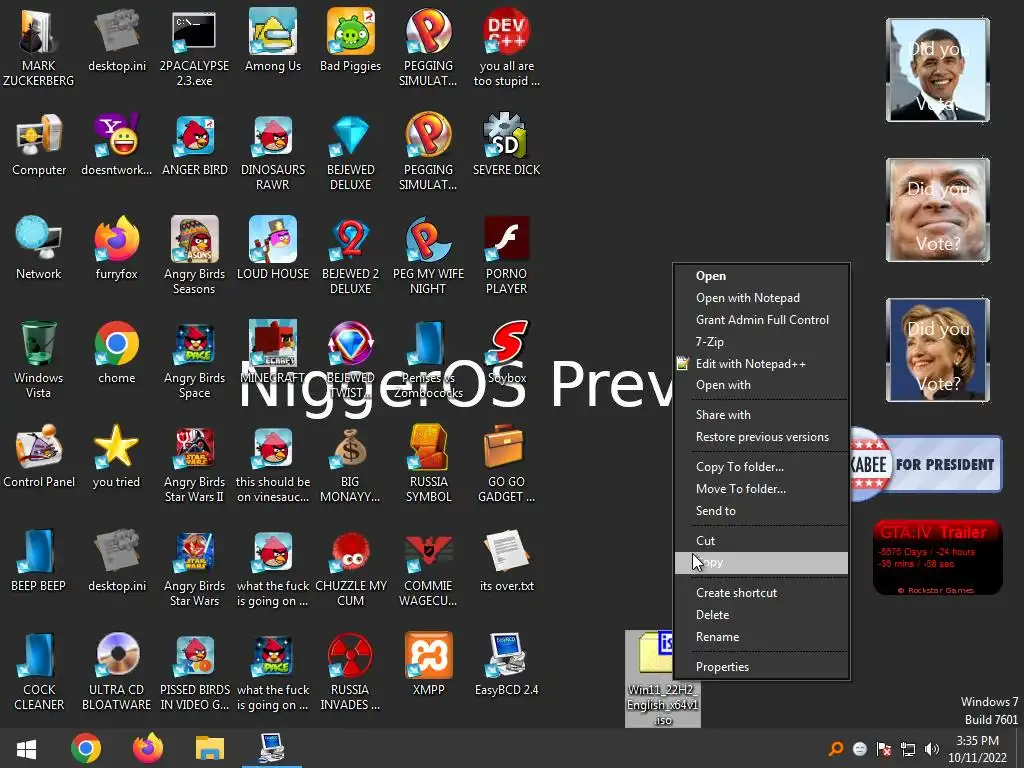Click the GTA:IV Trailer countdown gadget

pos(938,557)
